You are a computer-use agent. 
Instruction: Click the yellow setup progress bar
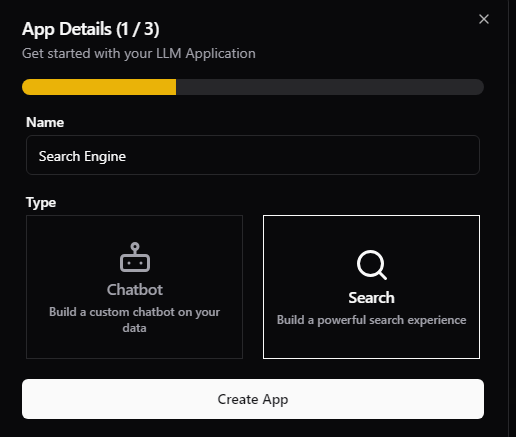[253, 87]
